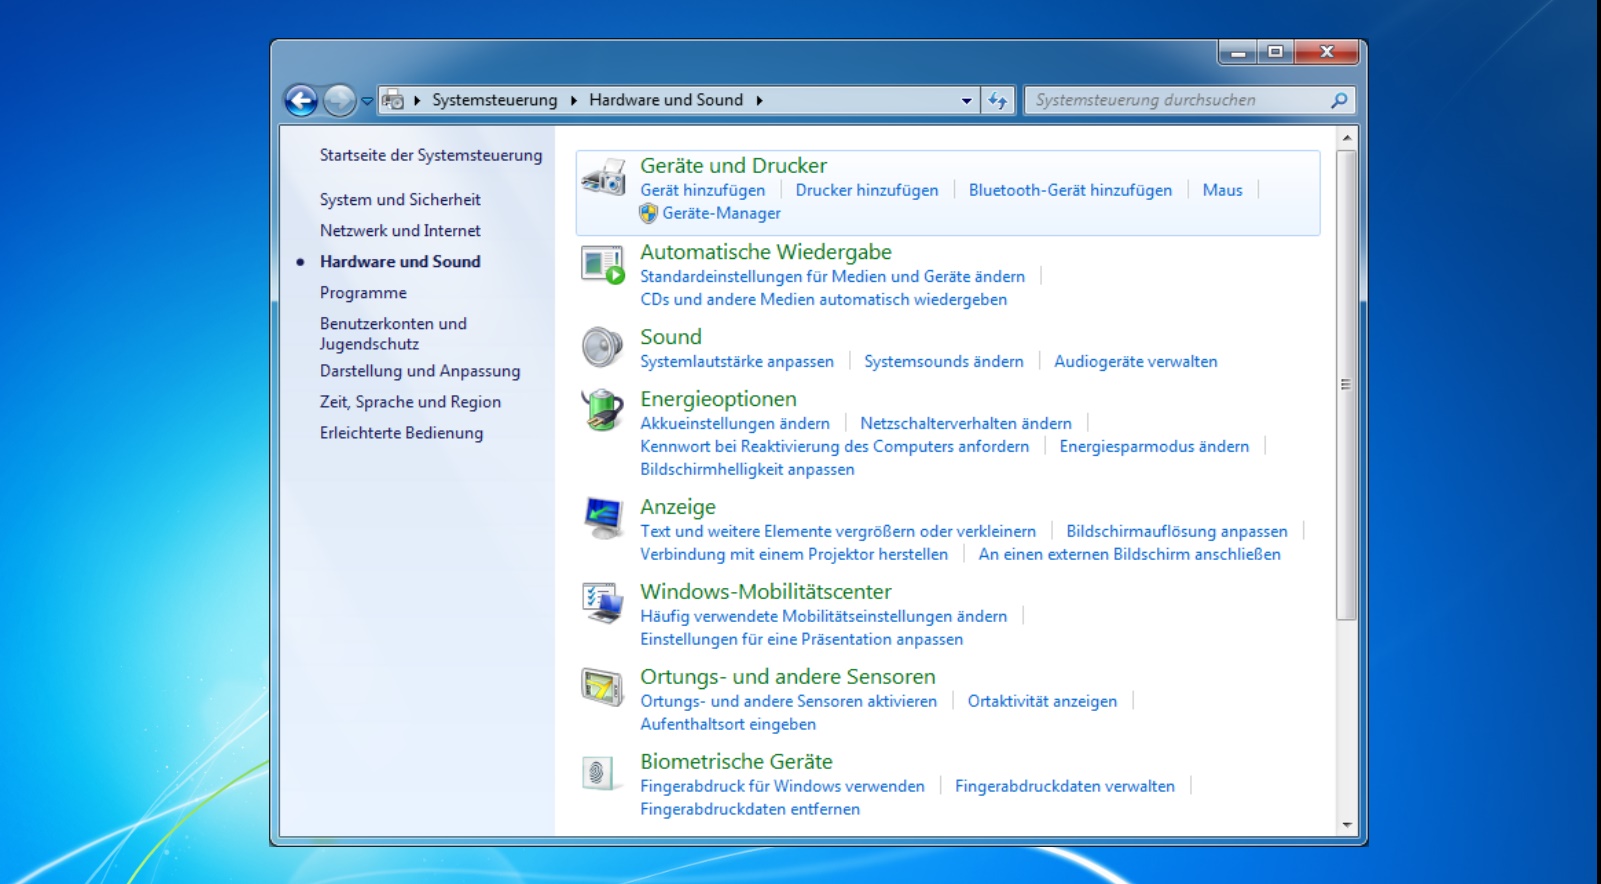Click CDs und andere Medien automatisch wiedergeben
Image resolution: width=1601 pixels, height=884 pixels.
tap(823, 299)
